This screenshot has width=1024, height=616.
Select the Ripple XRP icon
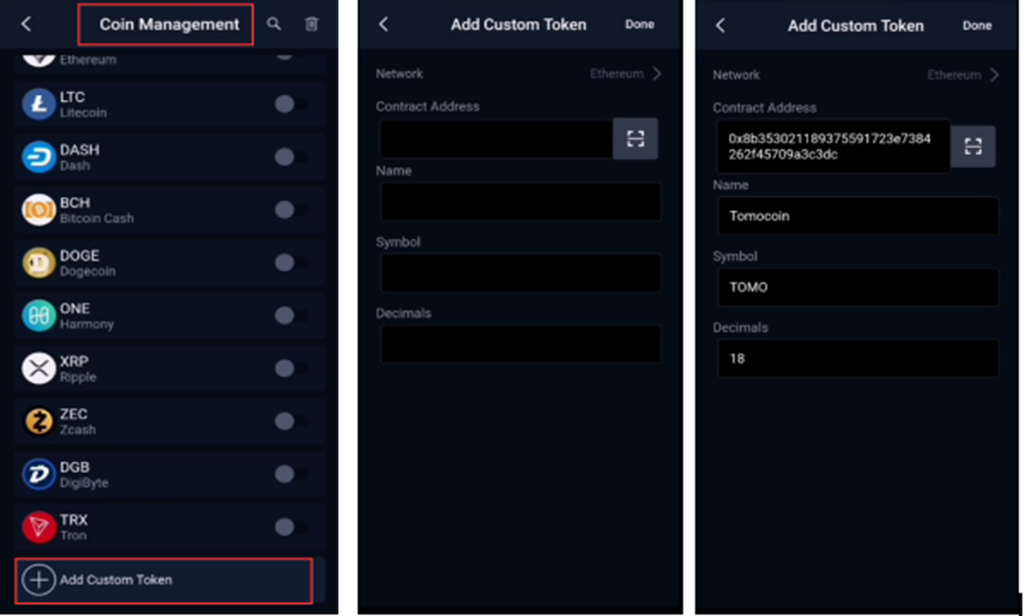[39, 368]
